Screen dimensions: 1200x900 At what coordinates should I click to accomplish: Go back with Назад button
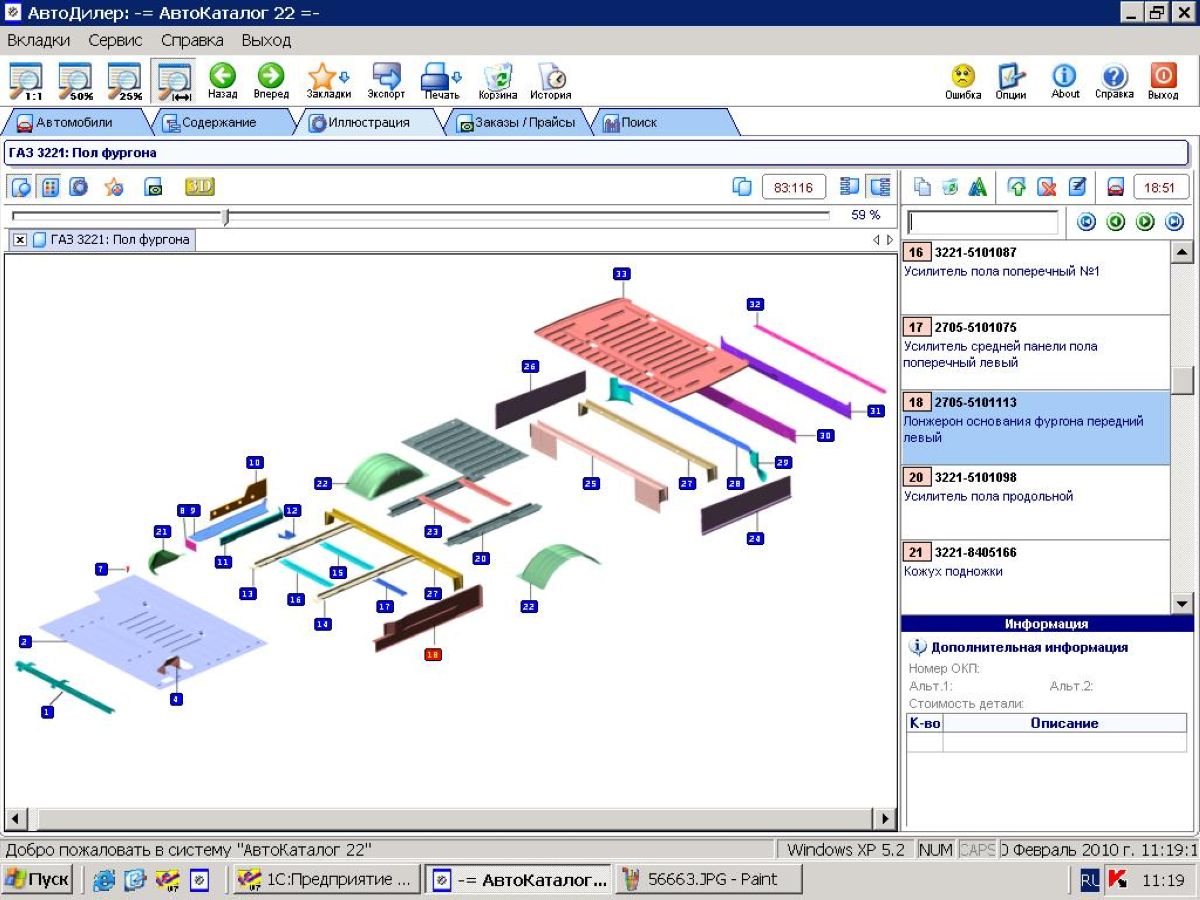[x=222, y=81]
